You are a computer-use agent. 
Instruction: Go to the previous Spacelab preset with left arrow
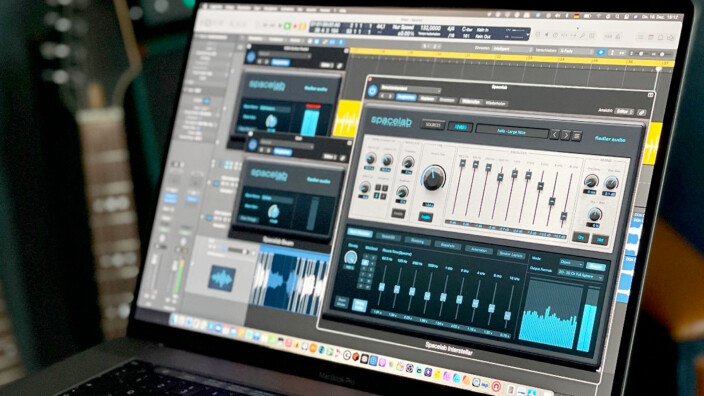tap(555, 134)
